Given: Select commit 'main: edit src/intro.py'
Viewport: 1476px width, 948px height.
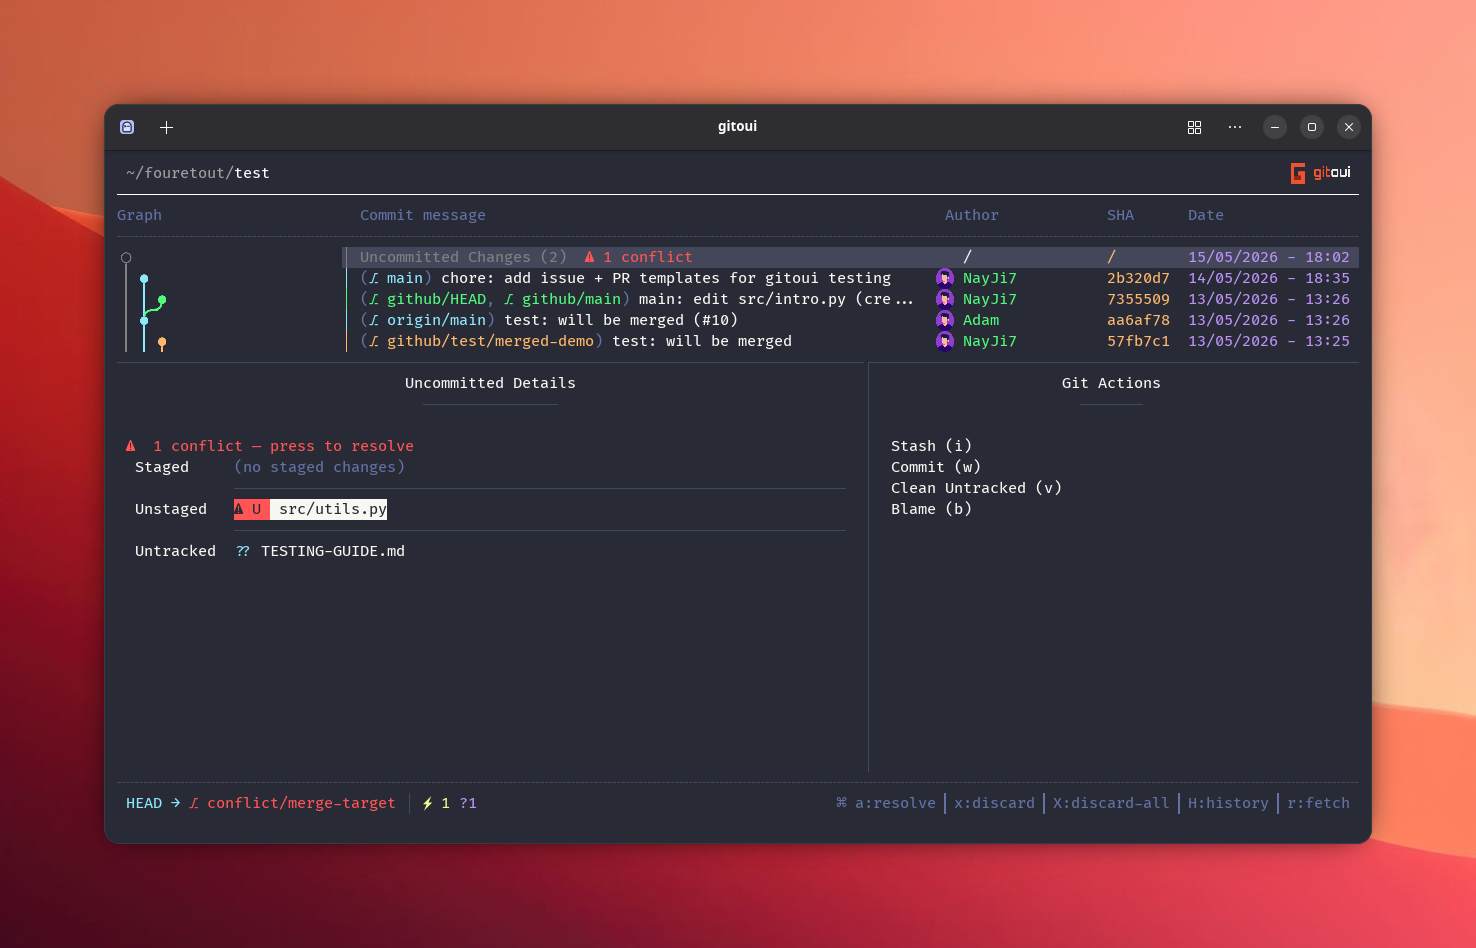Looking at the screenshot, I should point(851,299).
